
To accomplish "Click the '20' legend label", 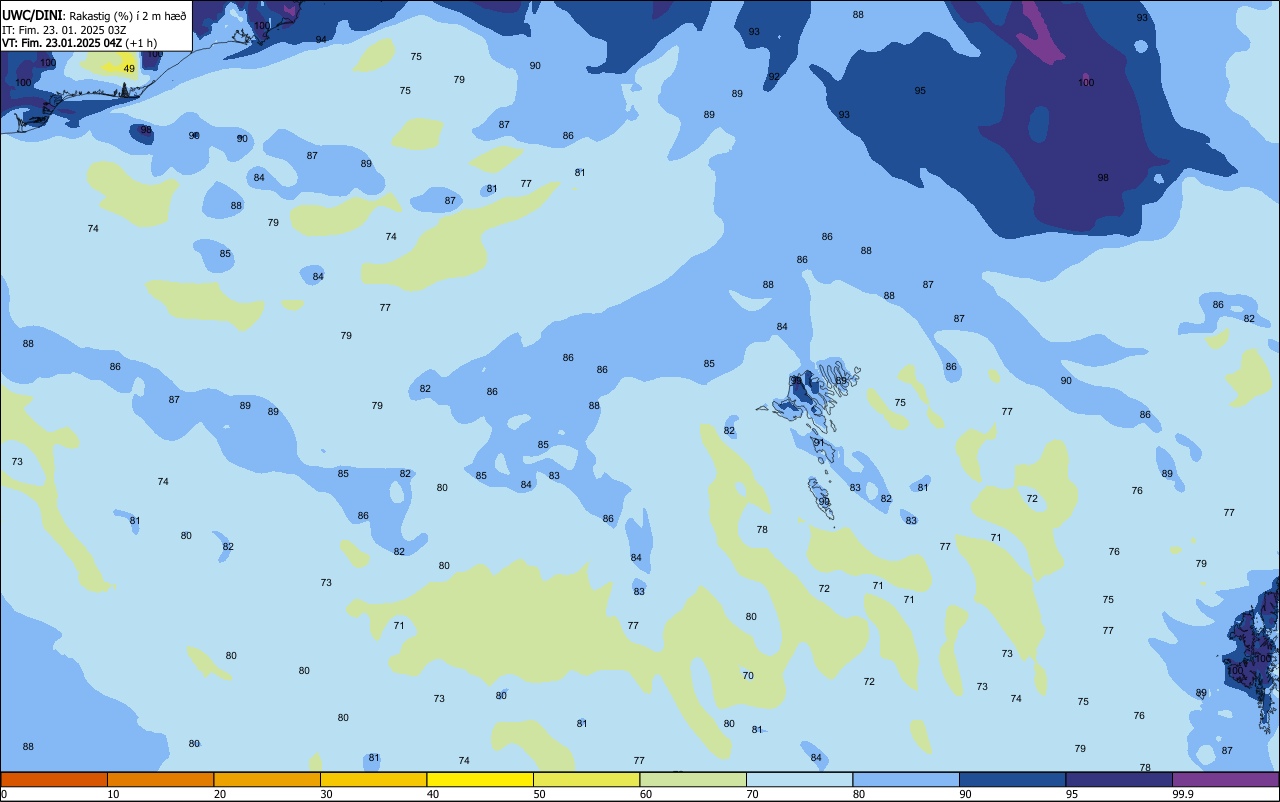I will (x=220, y=794).
